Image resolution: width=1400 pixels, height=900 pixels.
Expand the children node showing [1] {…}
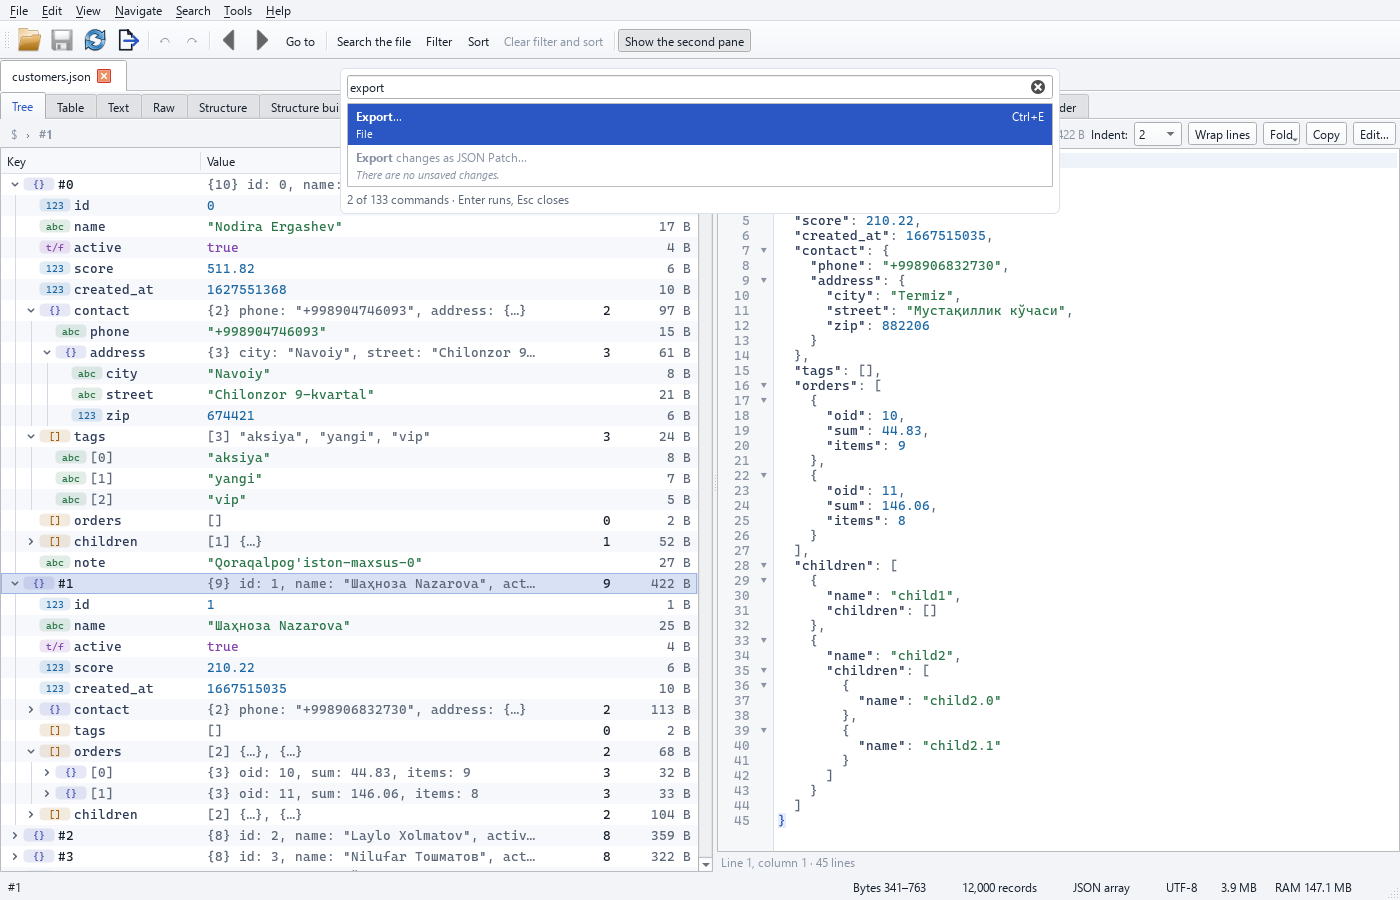31,541
